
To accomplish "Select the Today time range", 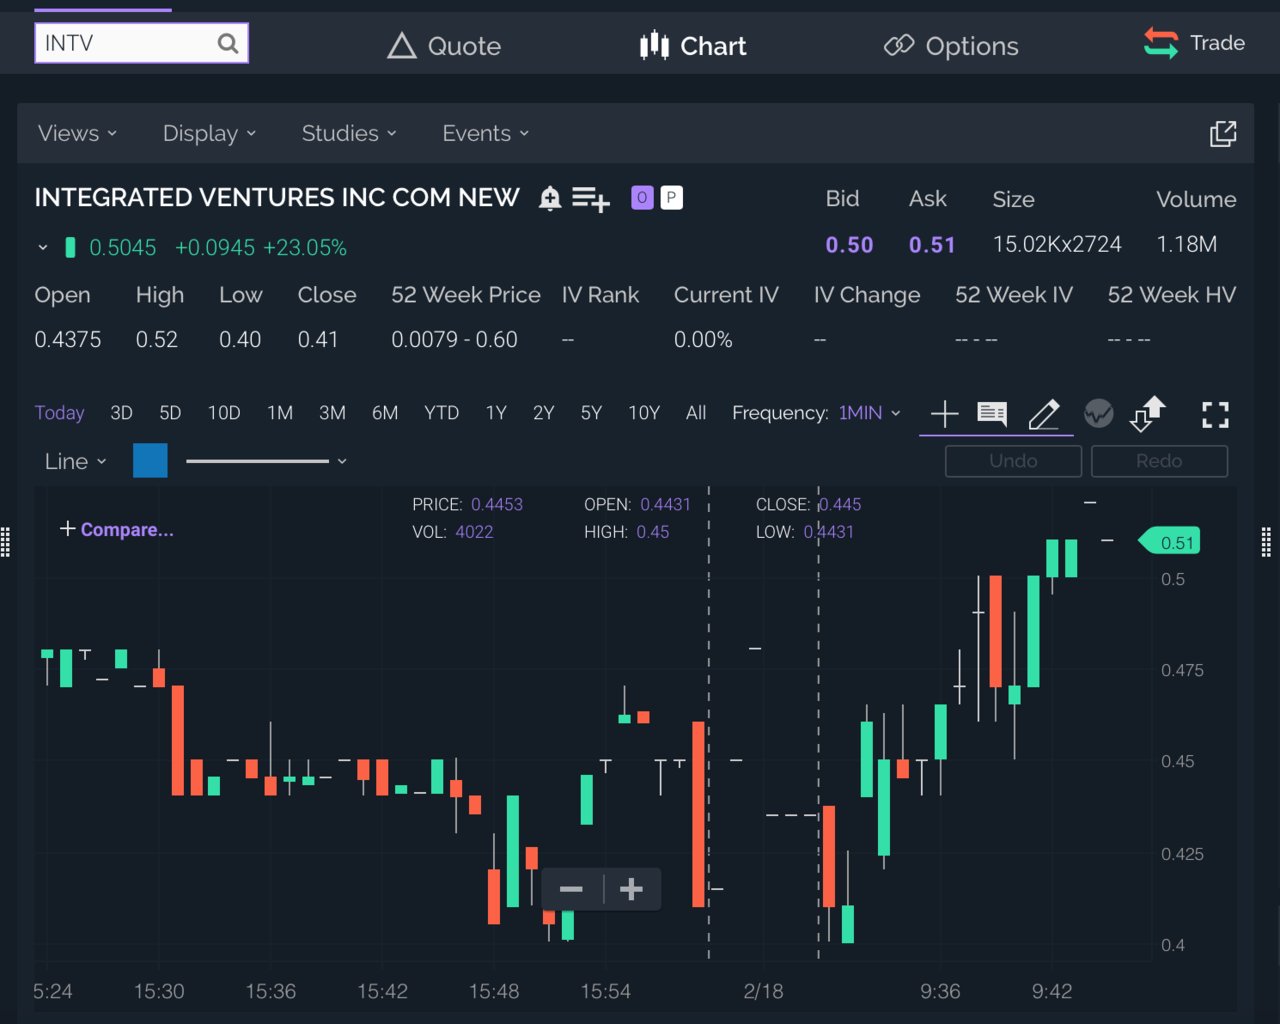I will coord(59,413).
